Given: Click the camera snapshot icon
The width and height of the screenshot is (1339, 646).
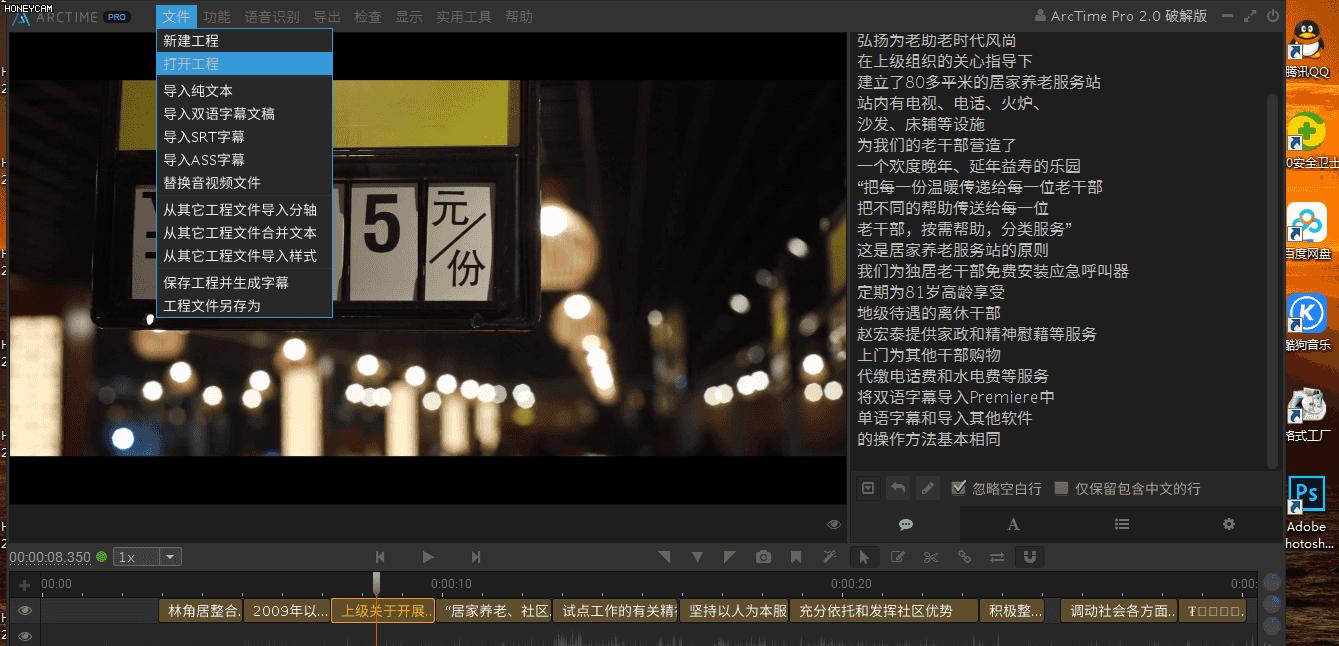Looking at the screenshot, I should (x=763, y=557).
